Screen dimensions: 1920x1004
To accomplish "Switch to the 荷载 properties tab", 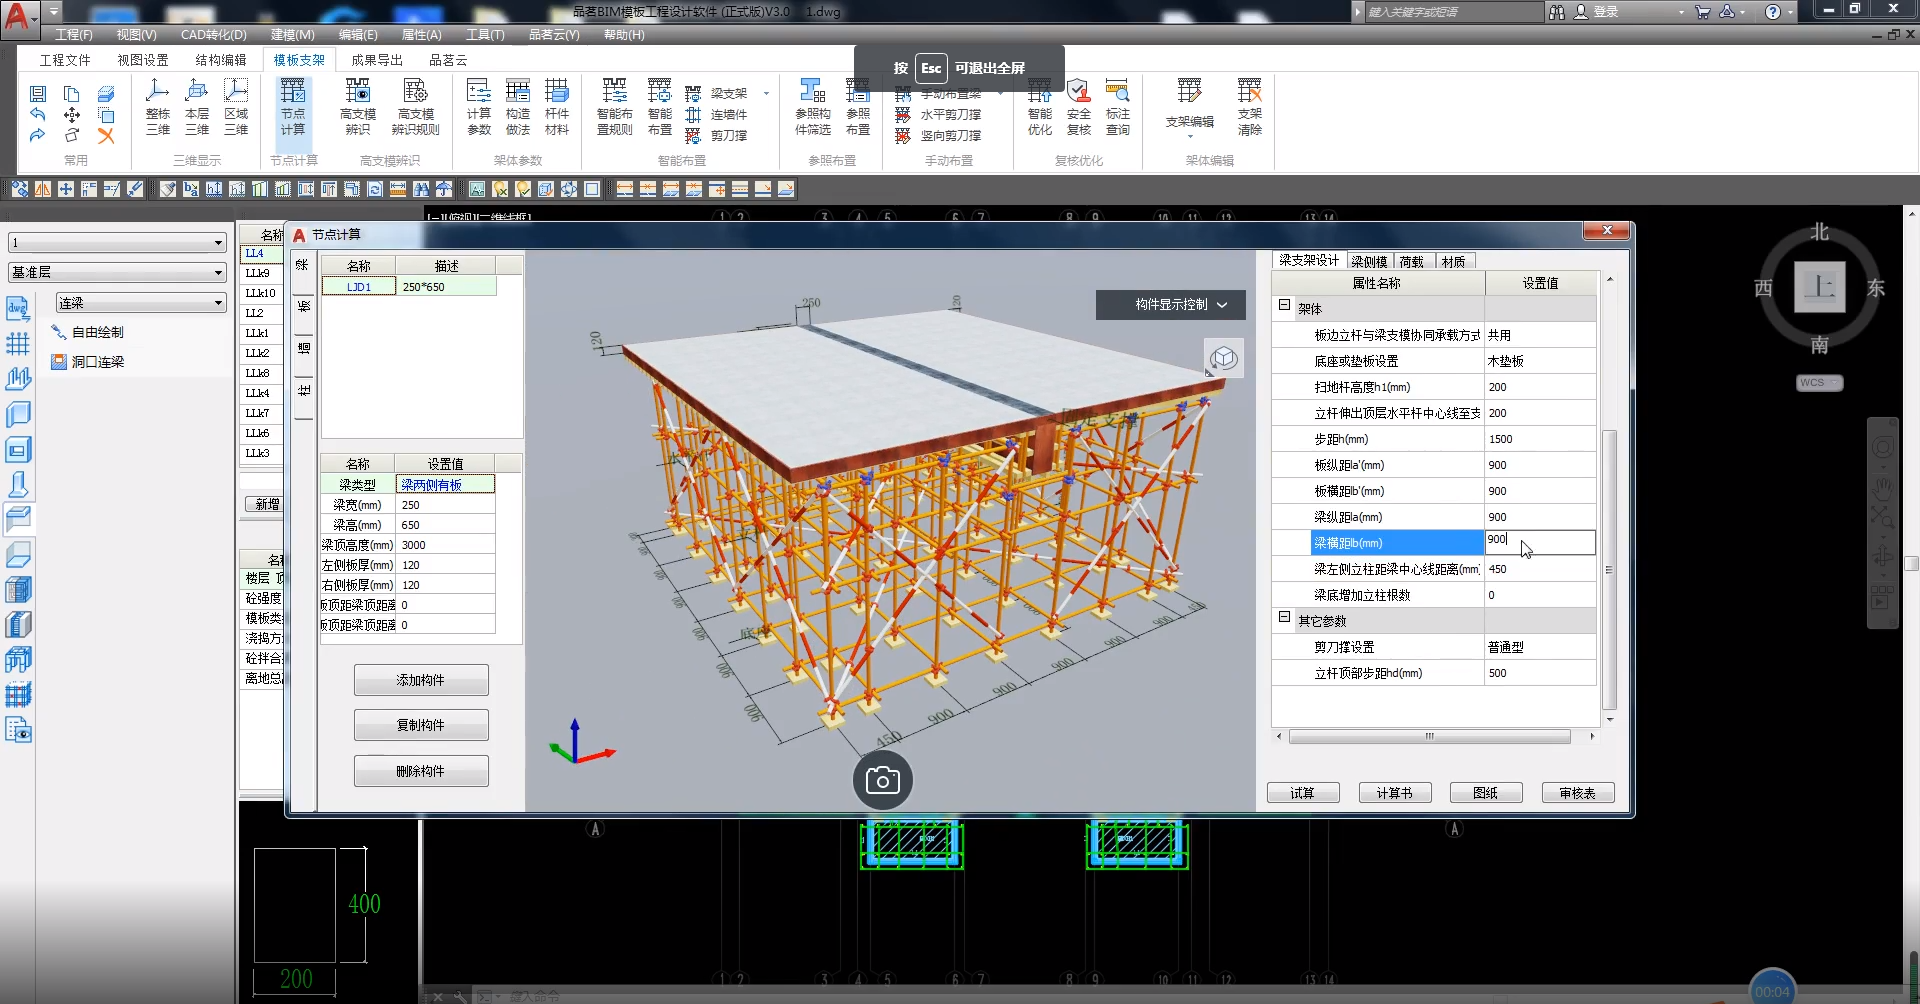I will click(x=1411, y=261).
